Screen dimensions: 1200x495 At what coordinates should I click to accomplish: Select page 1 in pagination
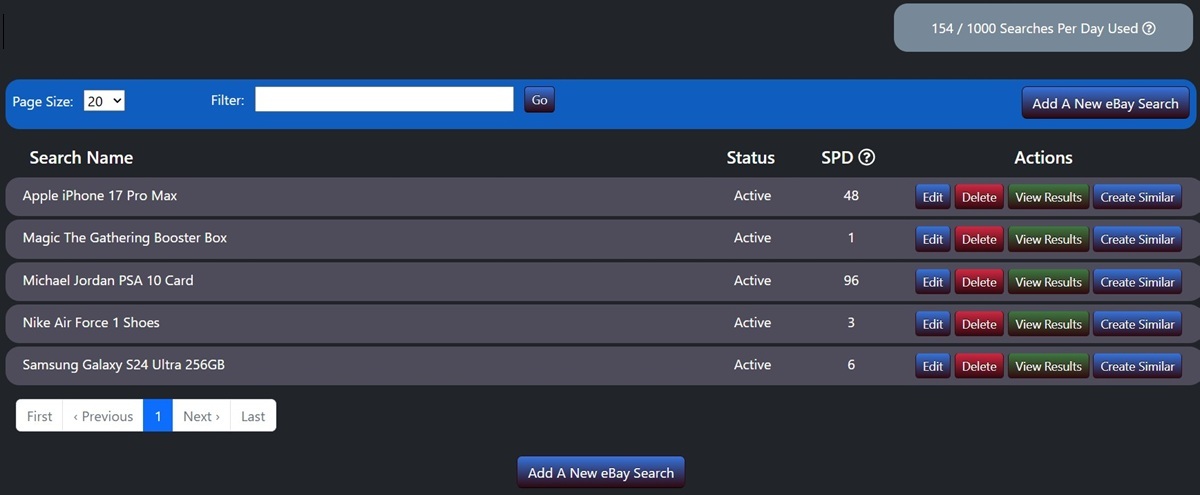click(157, 416)
